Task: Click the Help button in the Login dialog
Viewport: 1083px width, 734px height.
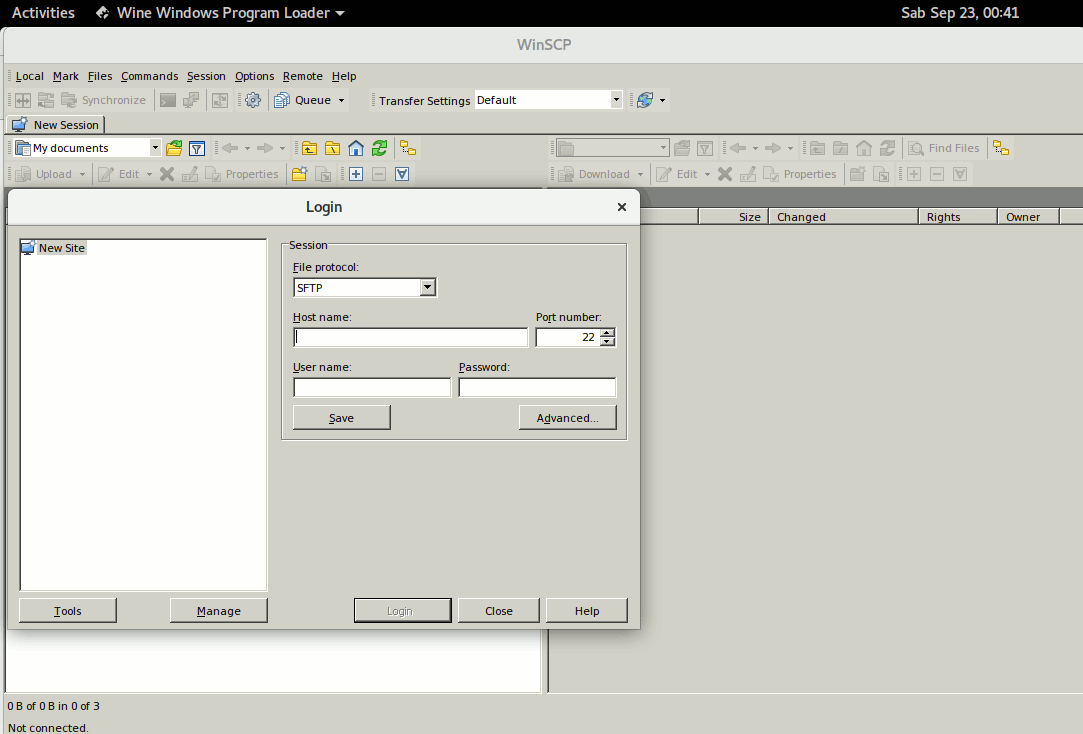Action: coord(586,610)
